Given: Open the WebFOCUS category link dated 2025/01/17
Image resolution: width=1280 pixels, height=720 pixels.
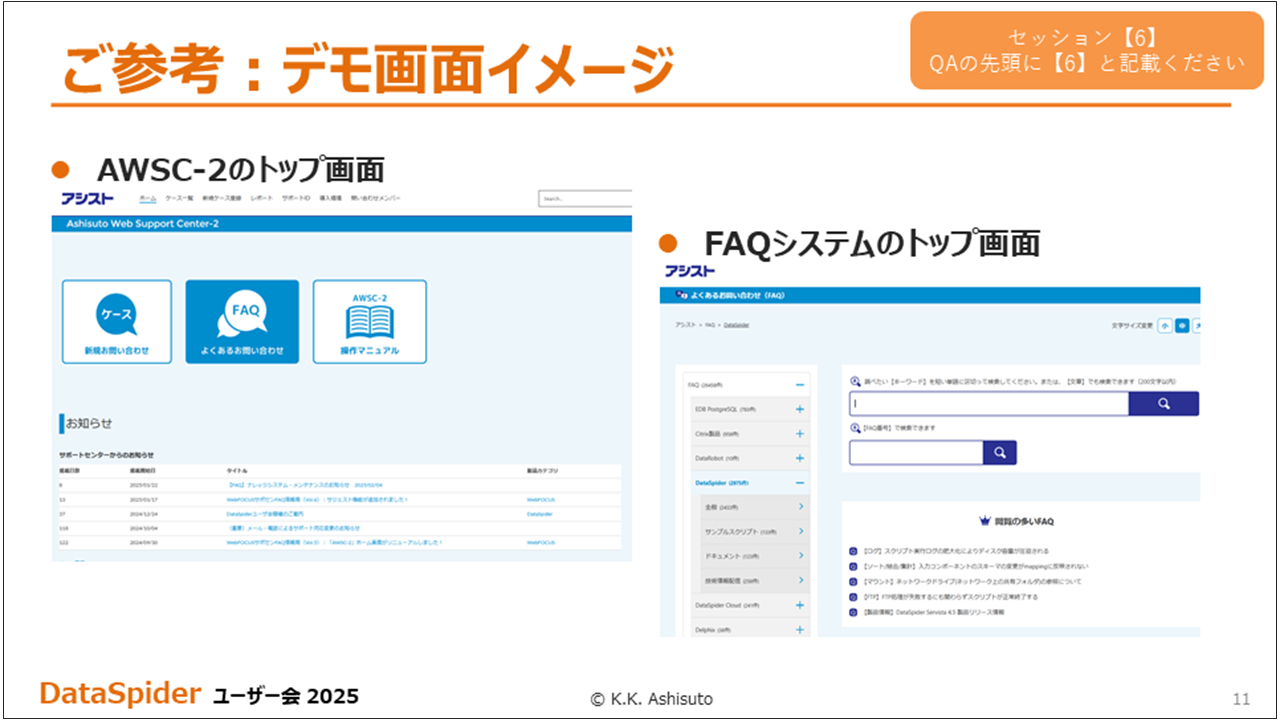Looking at the screenshot, I should tap(541, 499).
